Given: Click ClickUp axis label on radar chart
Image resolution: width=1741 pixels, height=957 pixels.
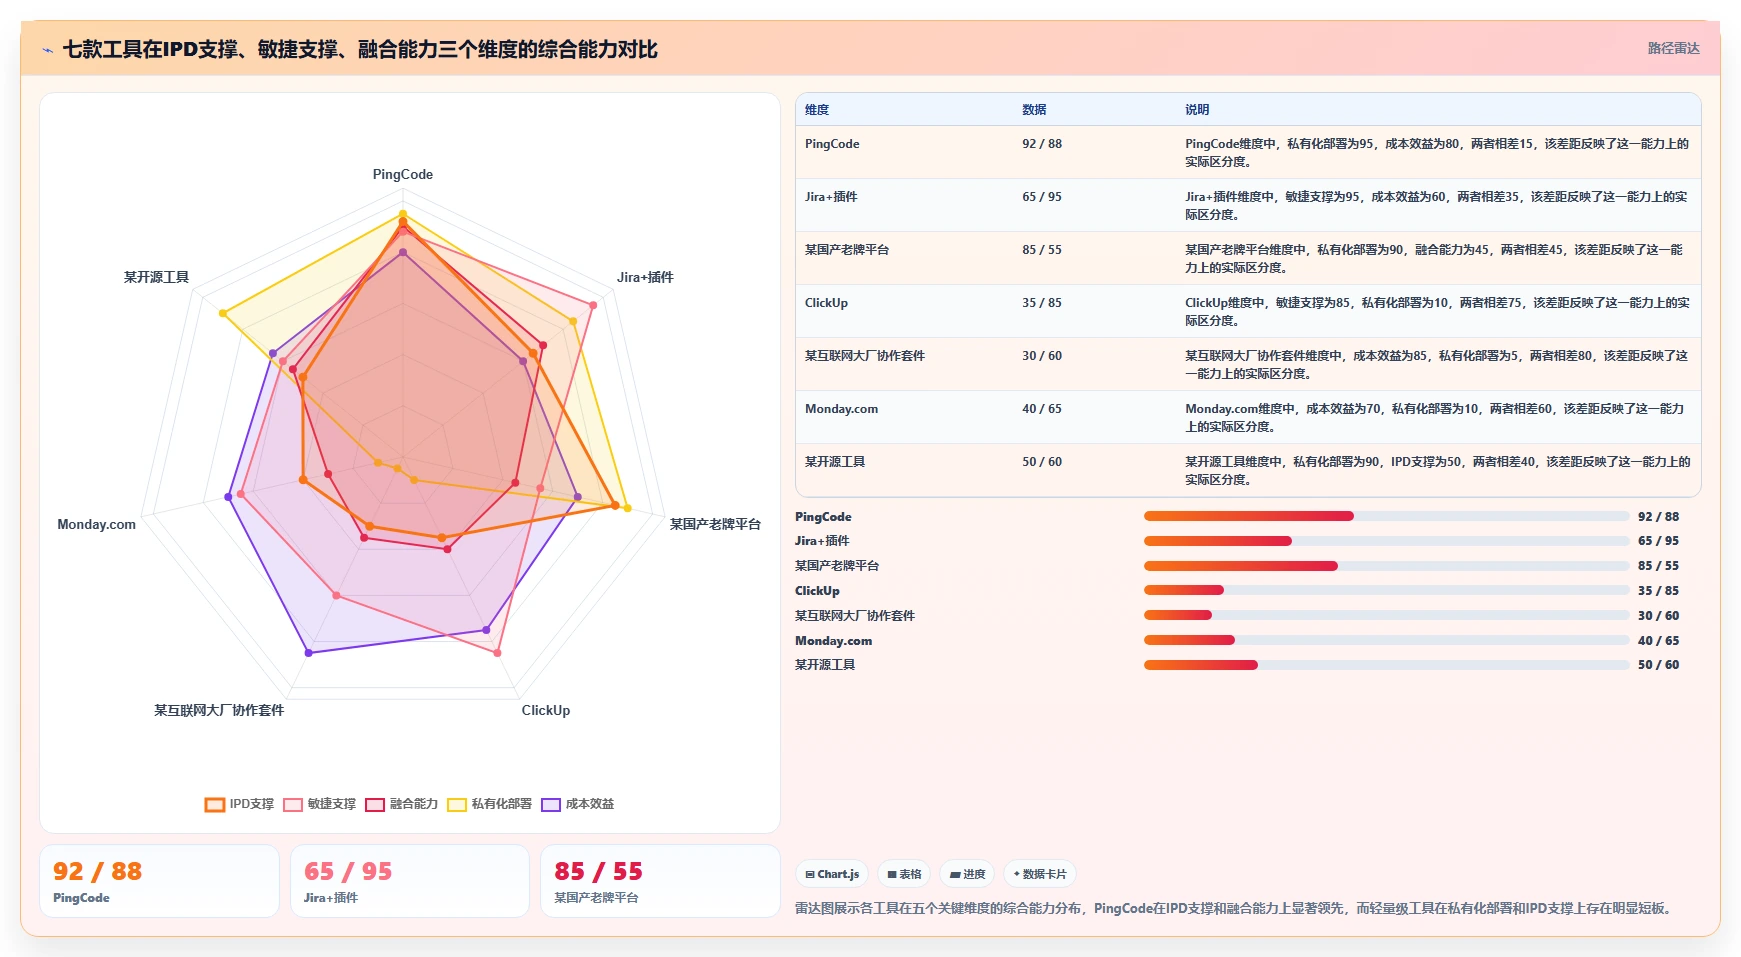Looking at the screenshot, I should click(546, 710).
